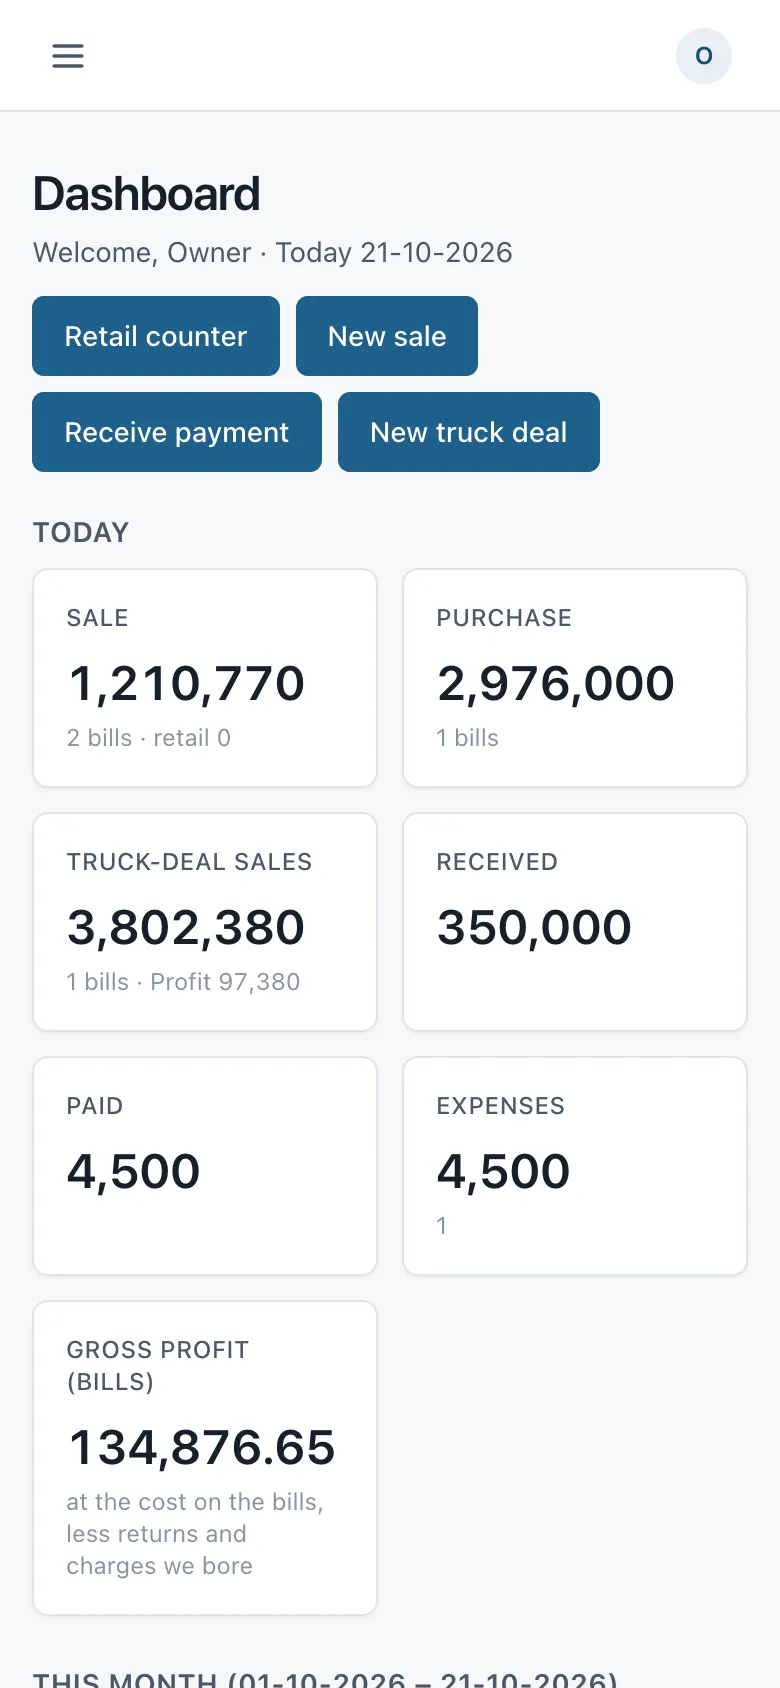Click the EXPENSES card label
Image resolution: width=780 pixels, height=1688 pixels.
coord(500,1106)
